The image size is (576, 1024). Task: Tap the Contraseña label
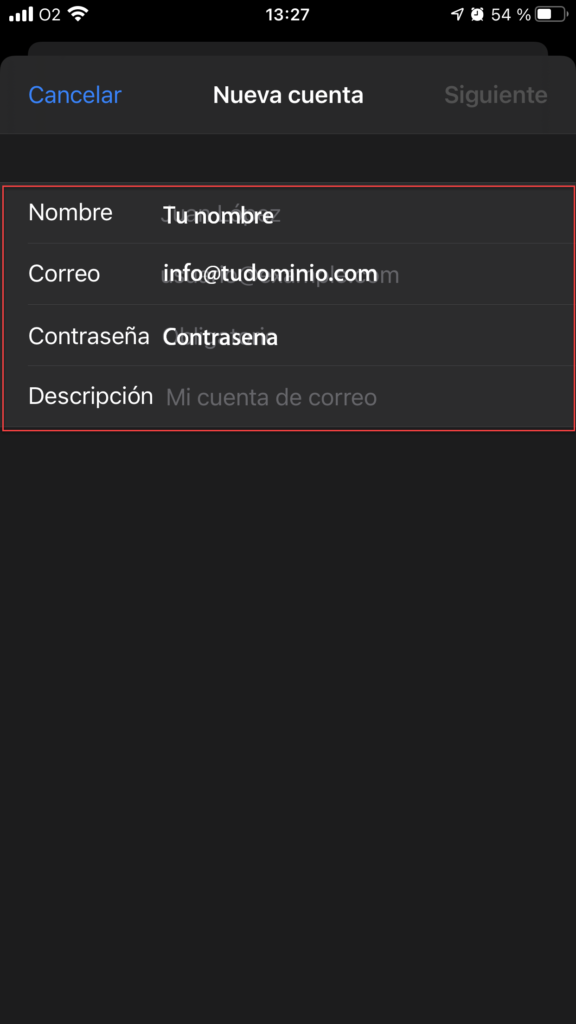click(x=89, y=336)
